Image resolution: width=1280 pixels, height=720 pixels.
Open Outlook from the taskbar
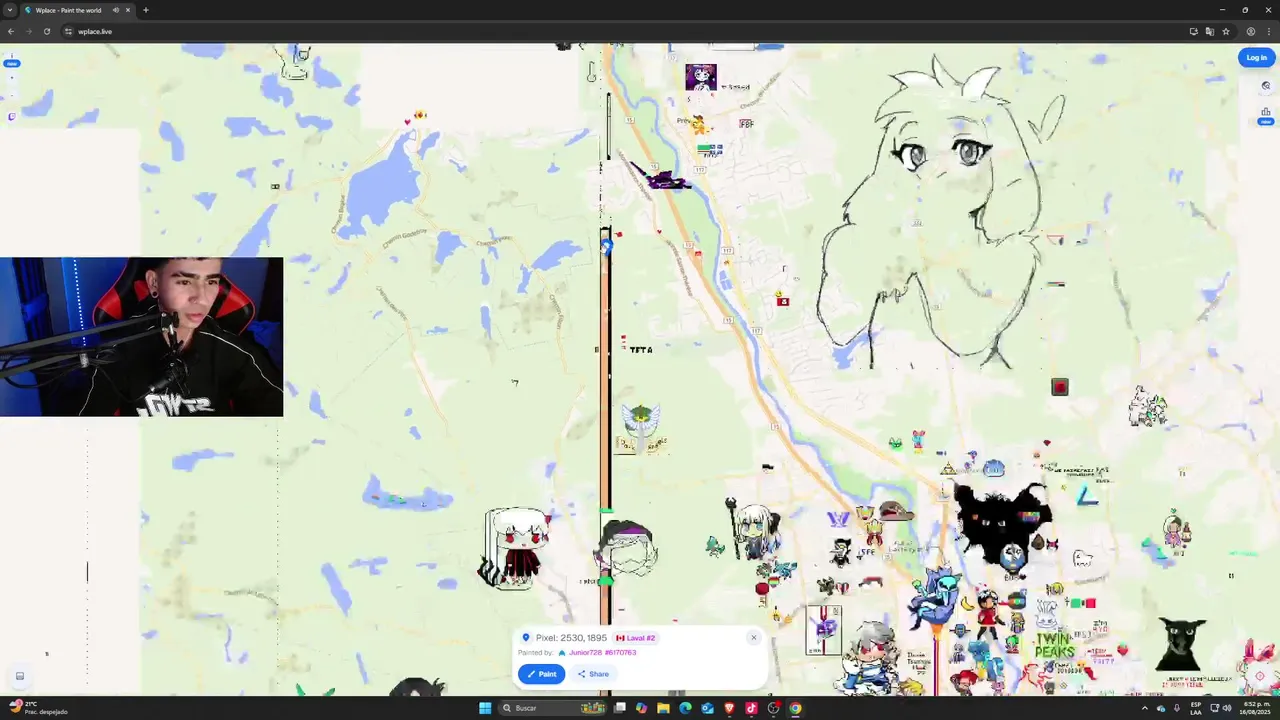click(707, 708)
